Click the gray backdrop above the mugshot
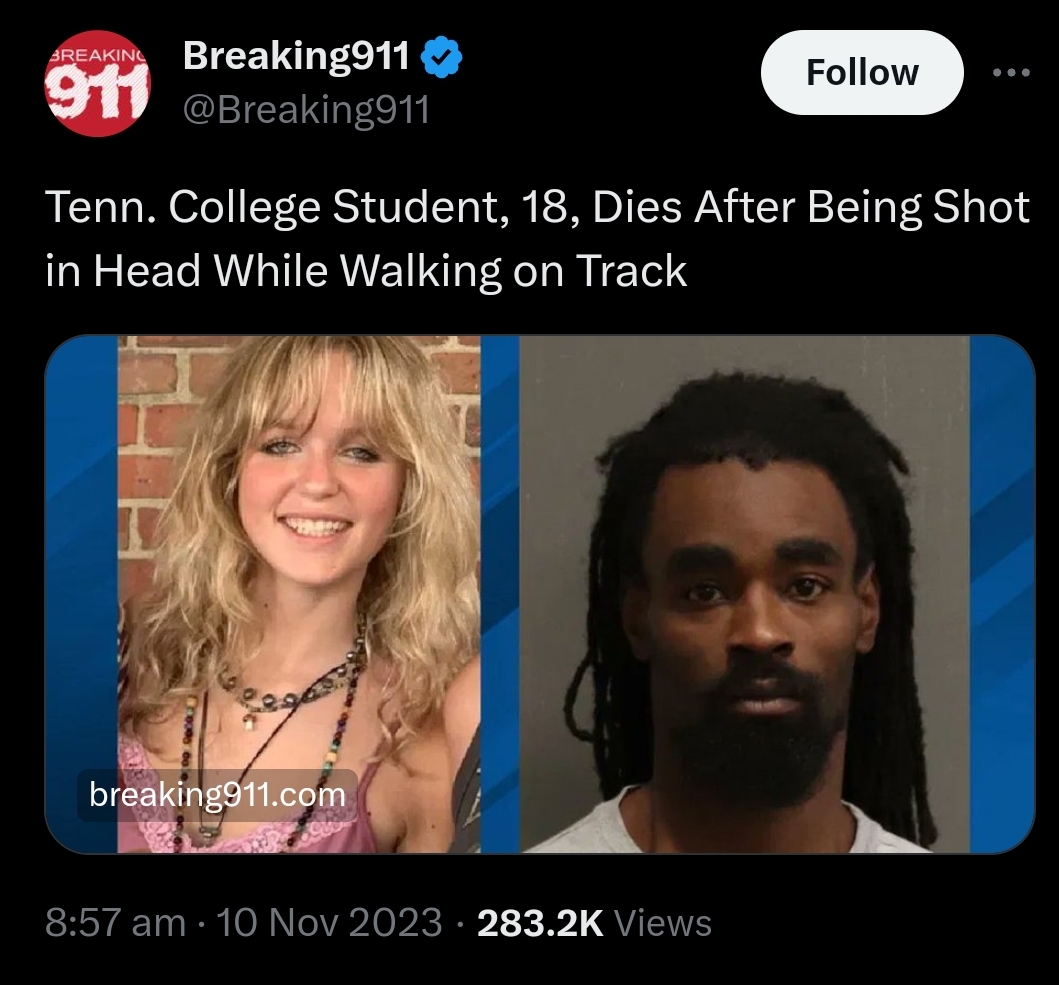This screenshot has height=985, width=1059. 743,358
